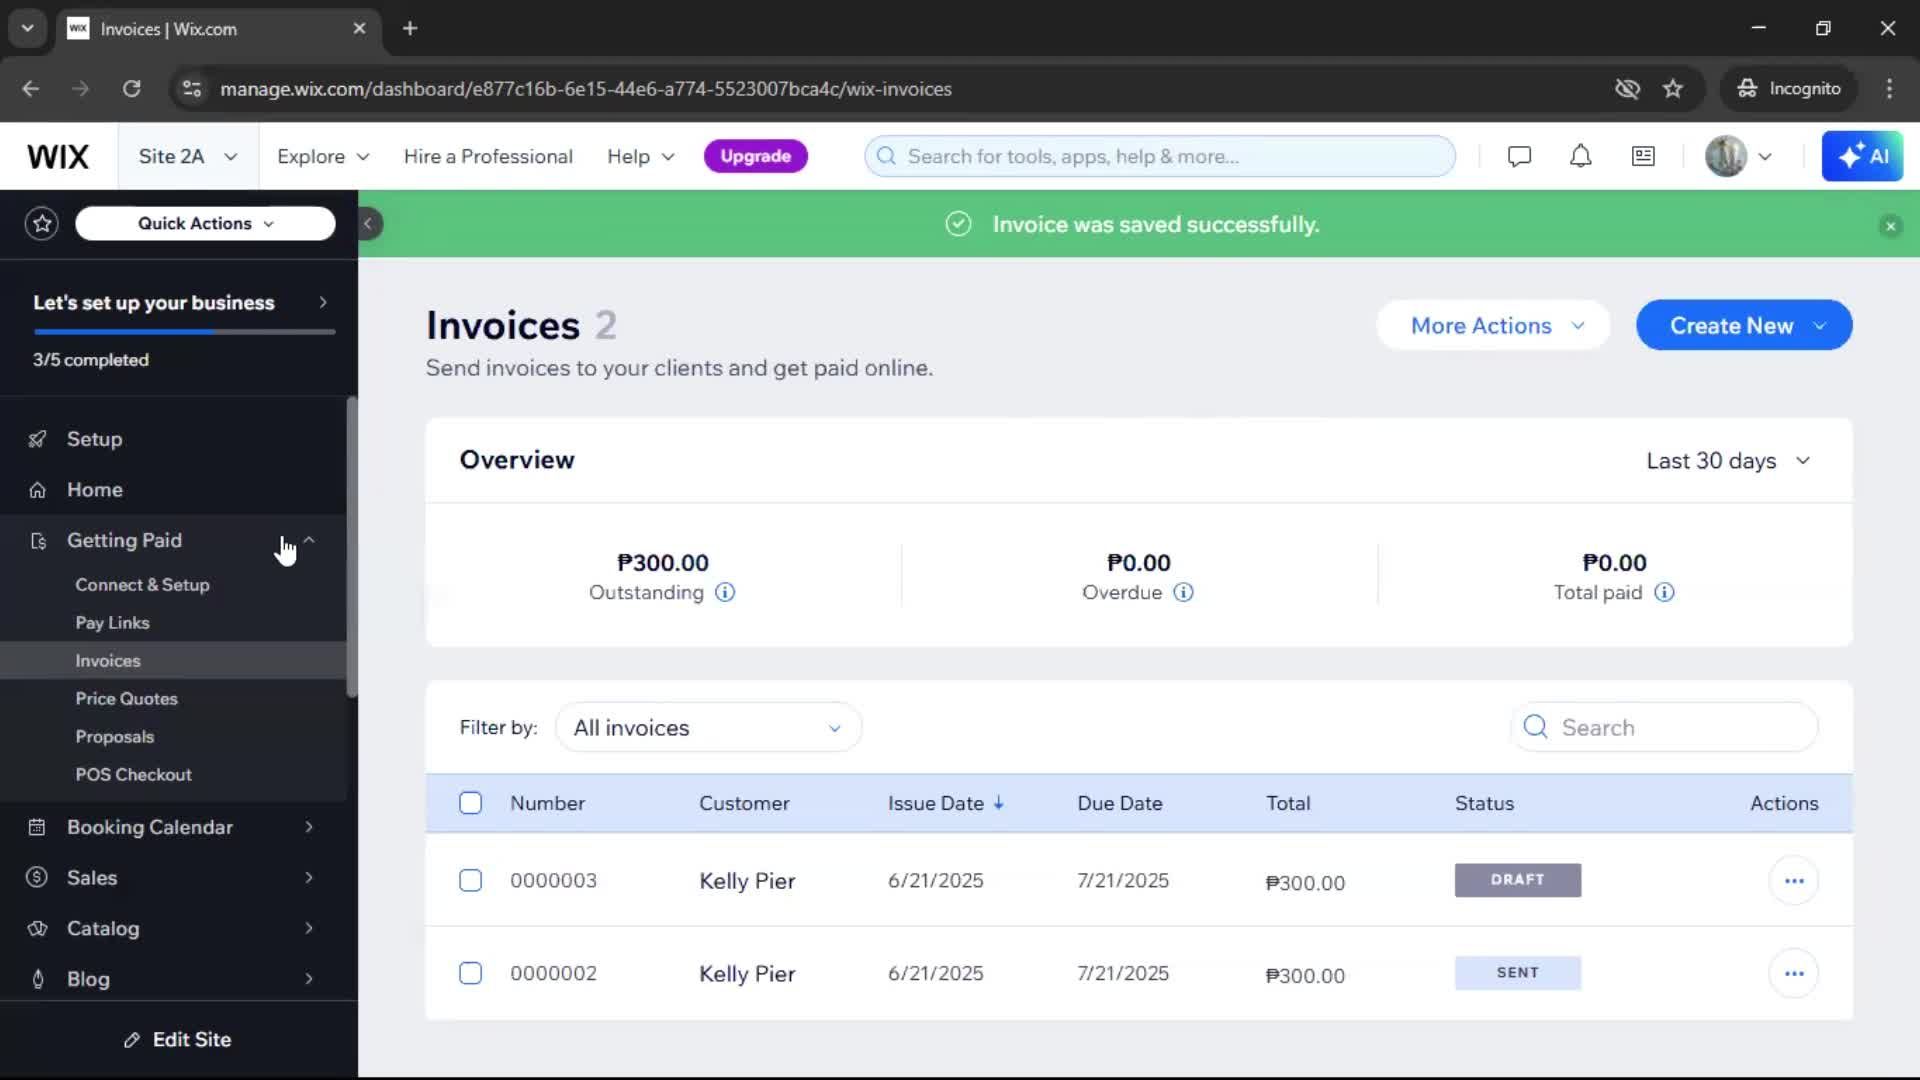Click the SENT status badge
1920x1080 pixels.
[1517, 973]
